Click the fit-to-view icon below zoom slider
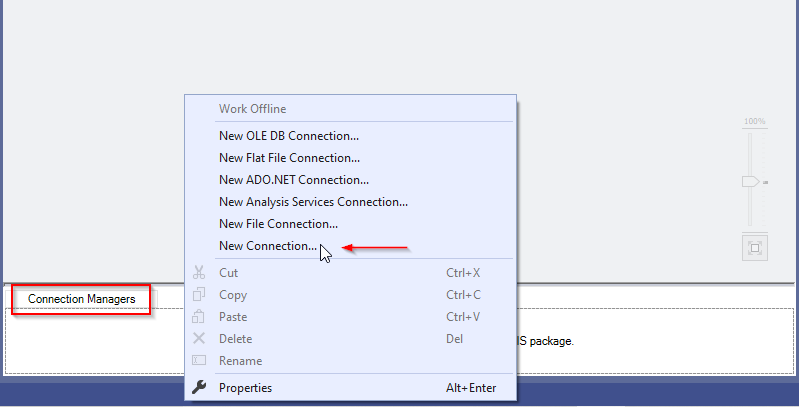Image resolution: width=799 pixels, height=407 pixels. click(x=755, y=247)
